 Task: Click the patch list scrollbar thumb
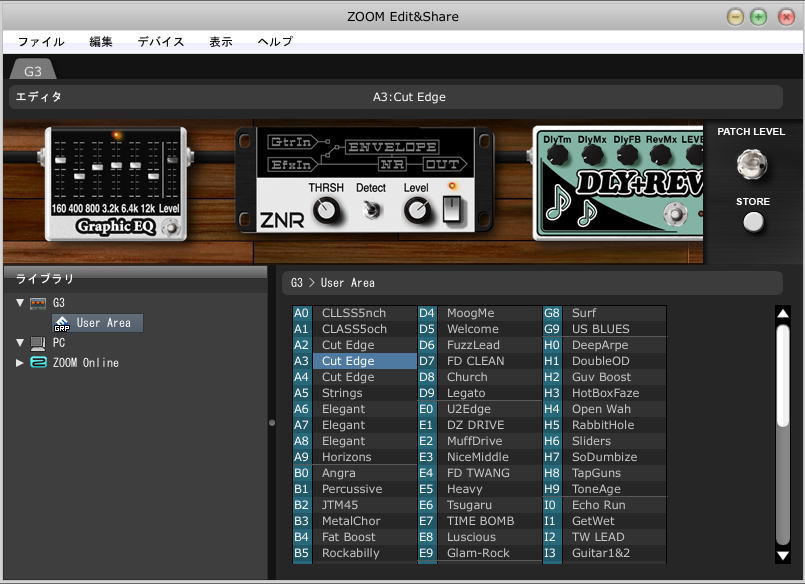783,375
